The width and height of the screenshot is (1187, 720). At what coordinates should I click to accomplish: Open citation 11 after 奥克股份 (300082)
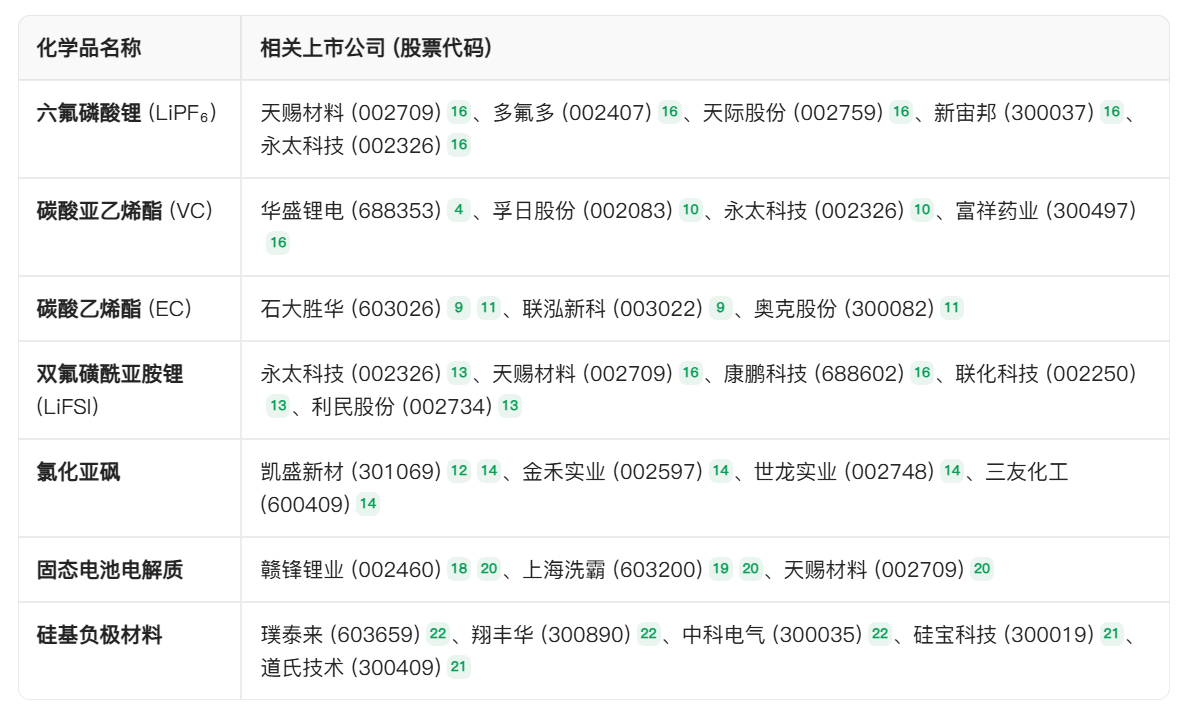pos(951,308)
